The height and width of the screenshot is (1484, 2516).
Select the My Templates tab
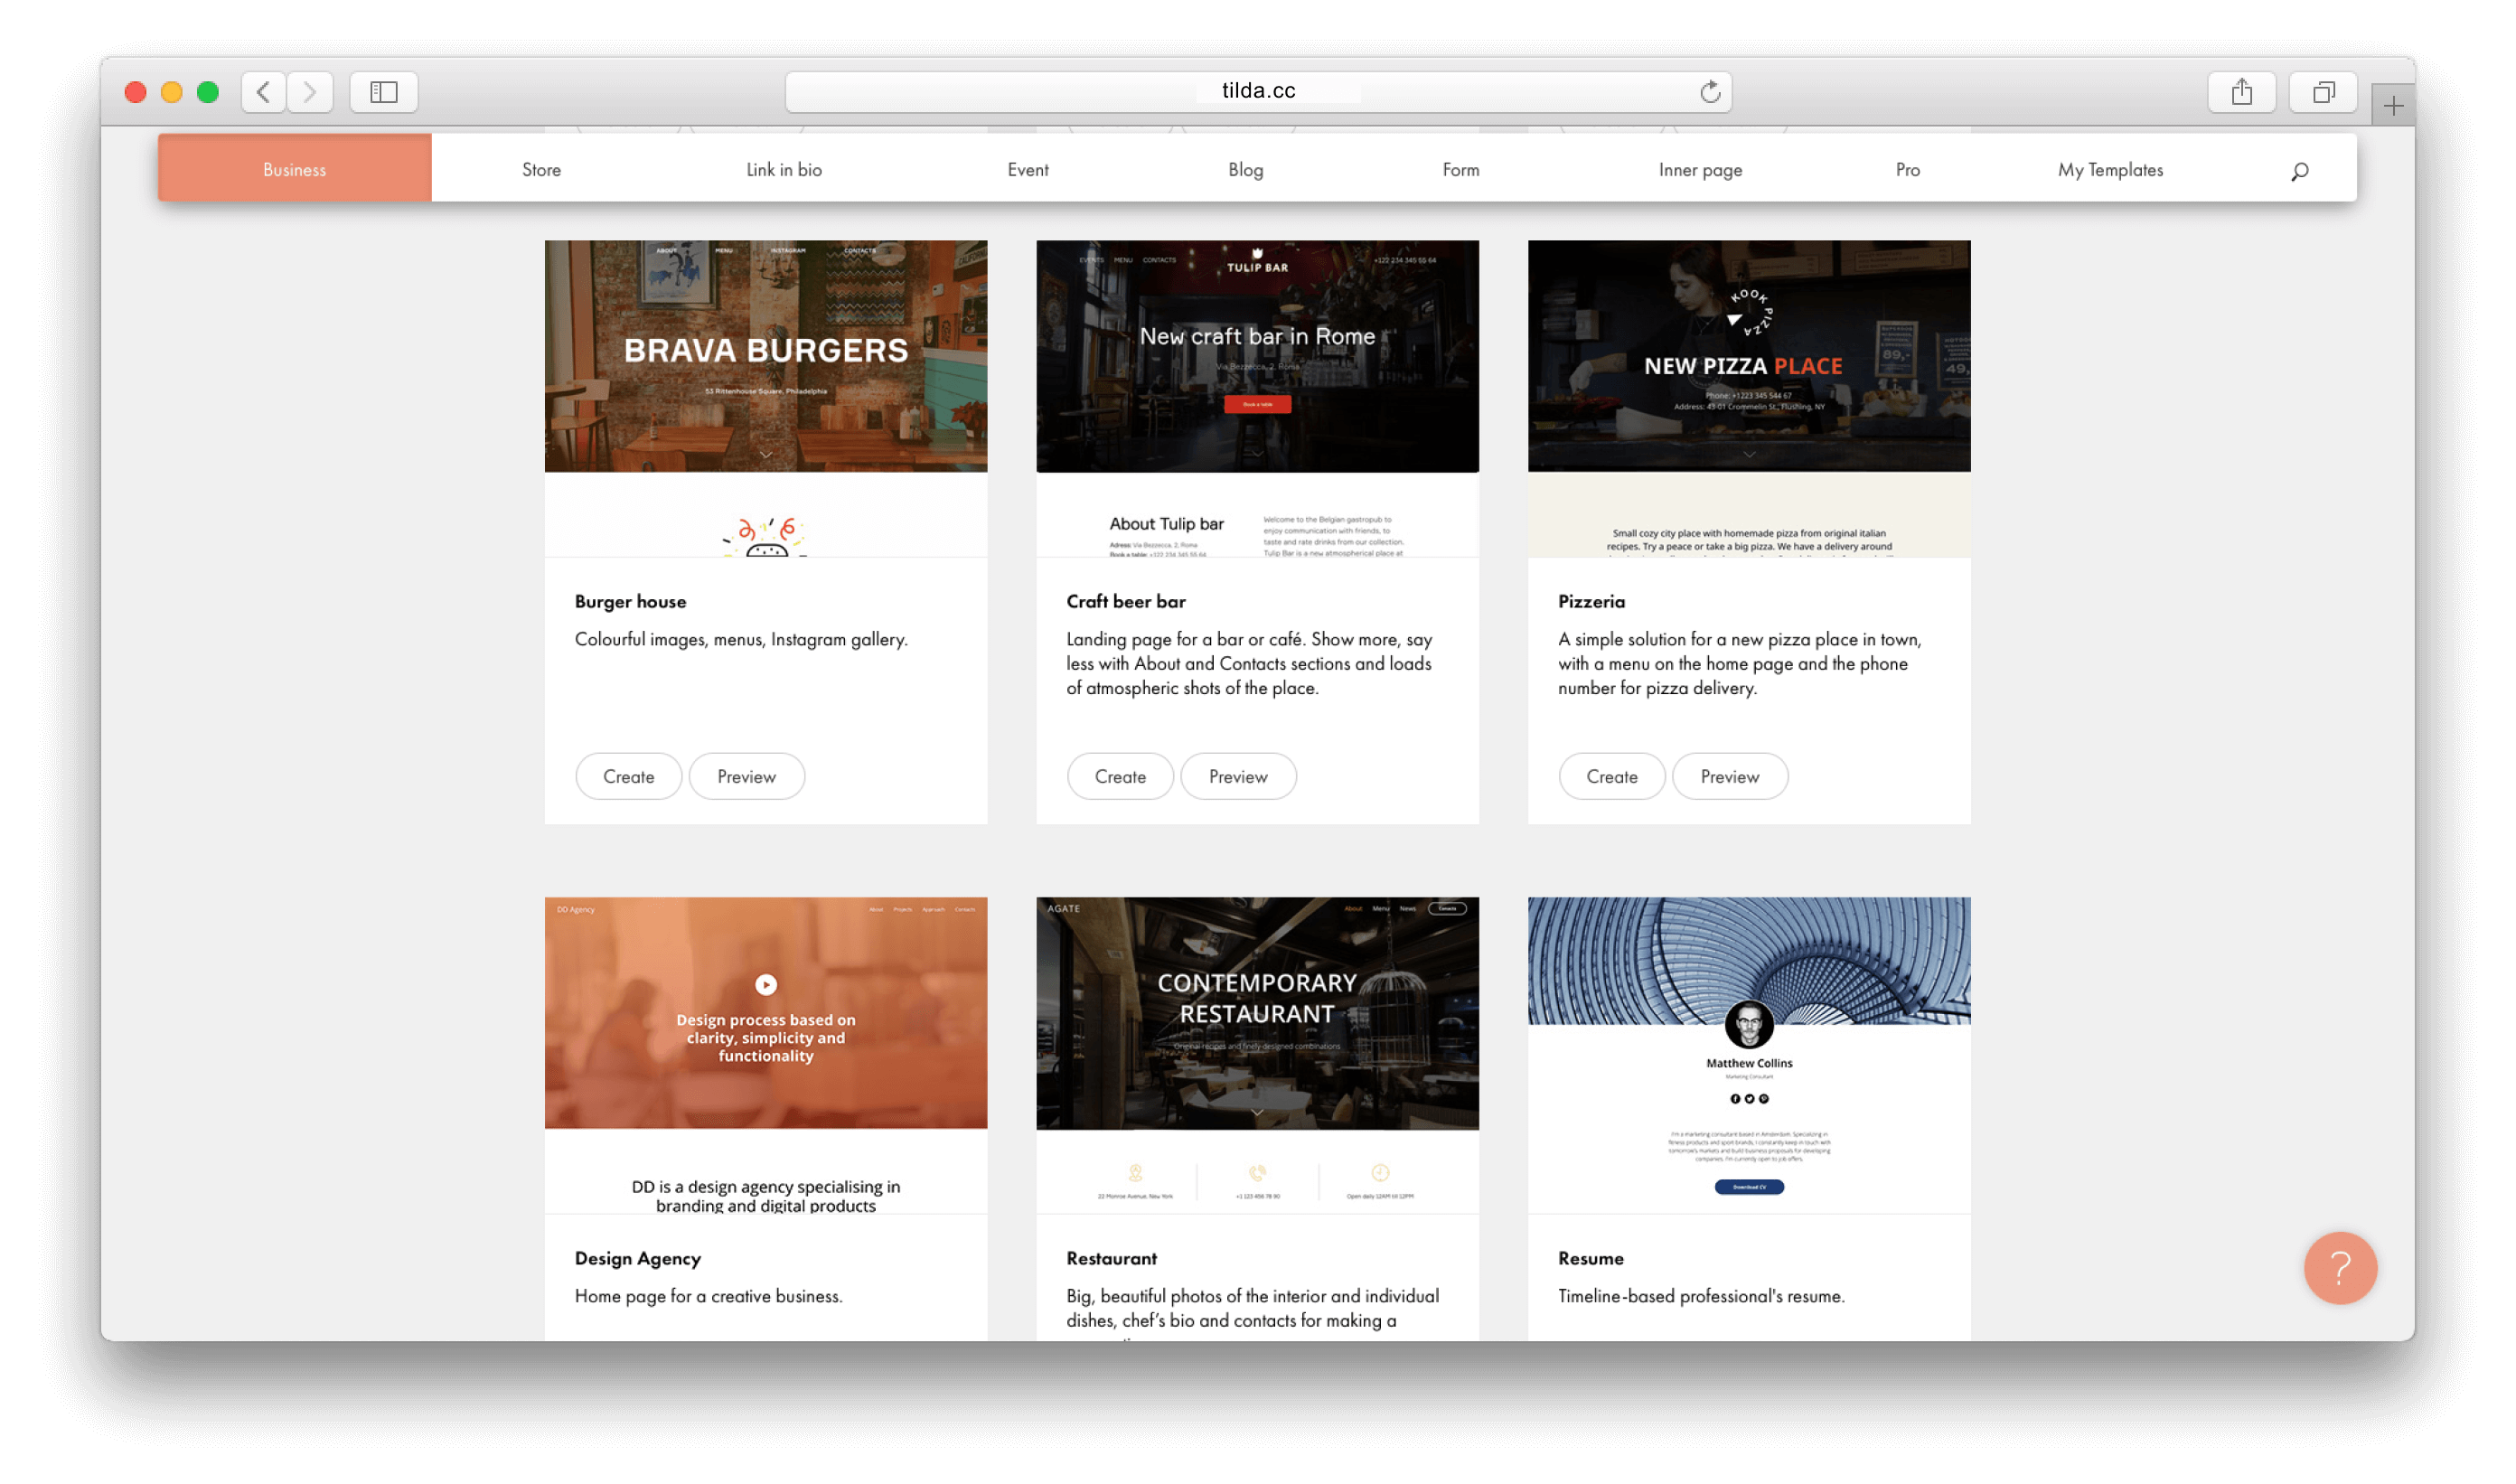[2108, 169]
